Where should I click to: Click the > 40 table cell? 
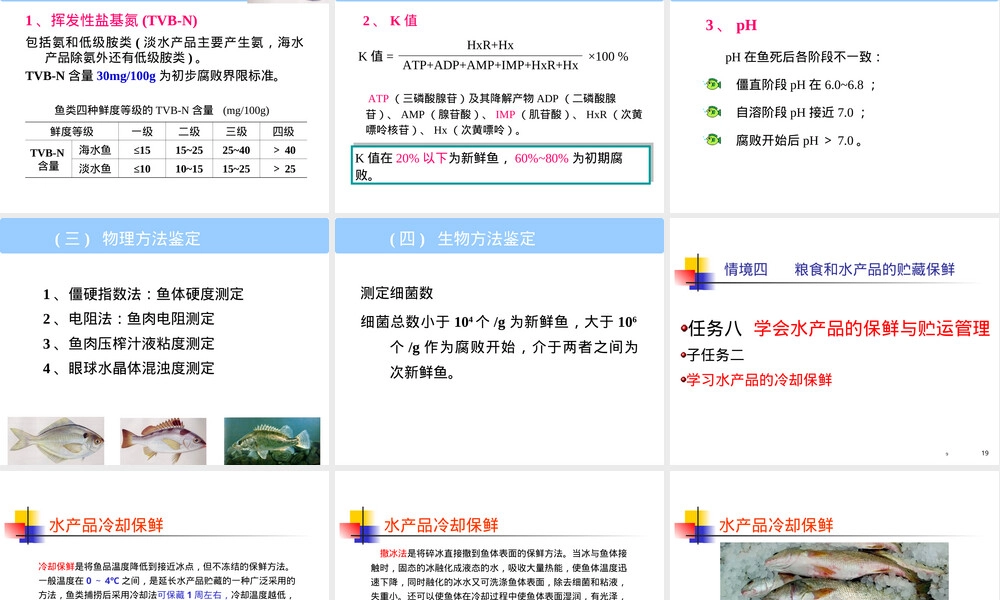point(284,150)
